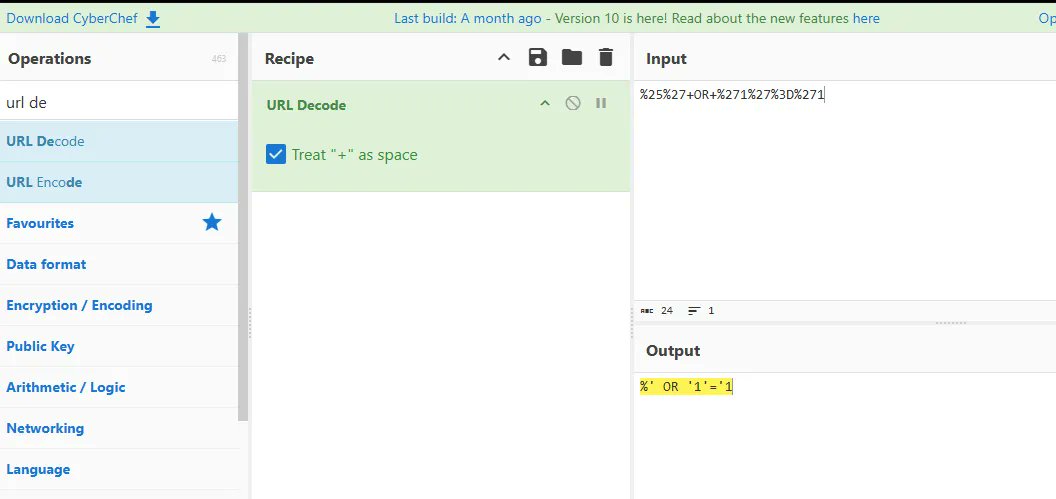The image size is (1056, 499).
Task: Click the Load recipe folder icon
Action: pyautogui.click(x=571, y=57)
